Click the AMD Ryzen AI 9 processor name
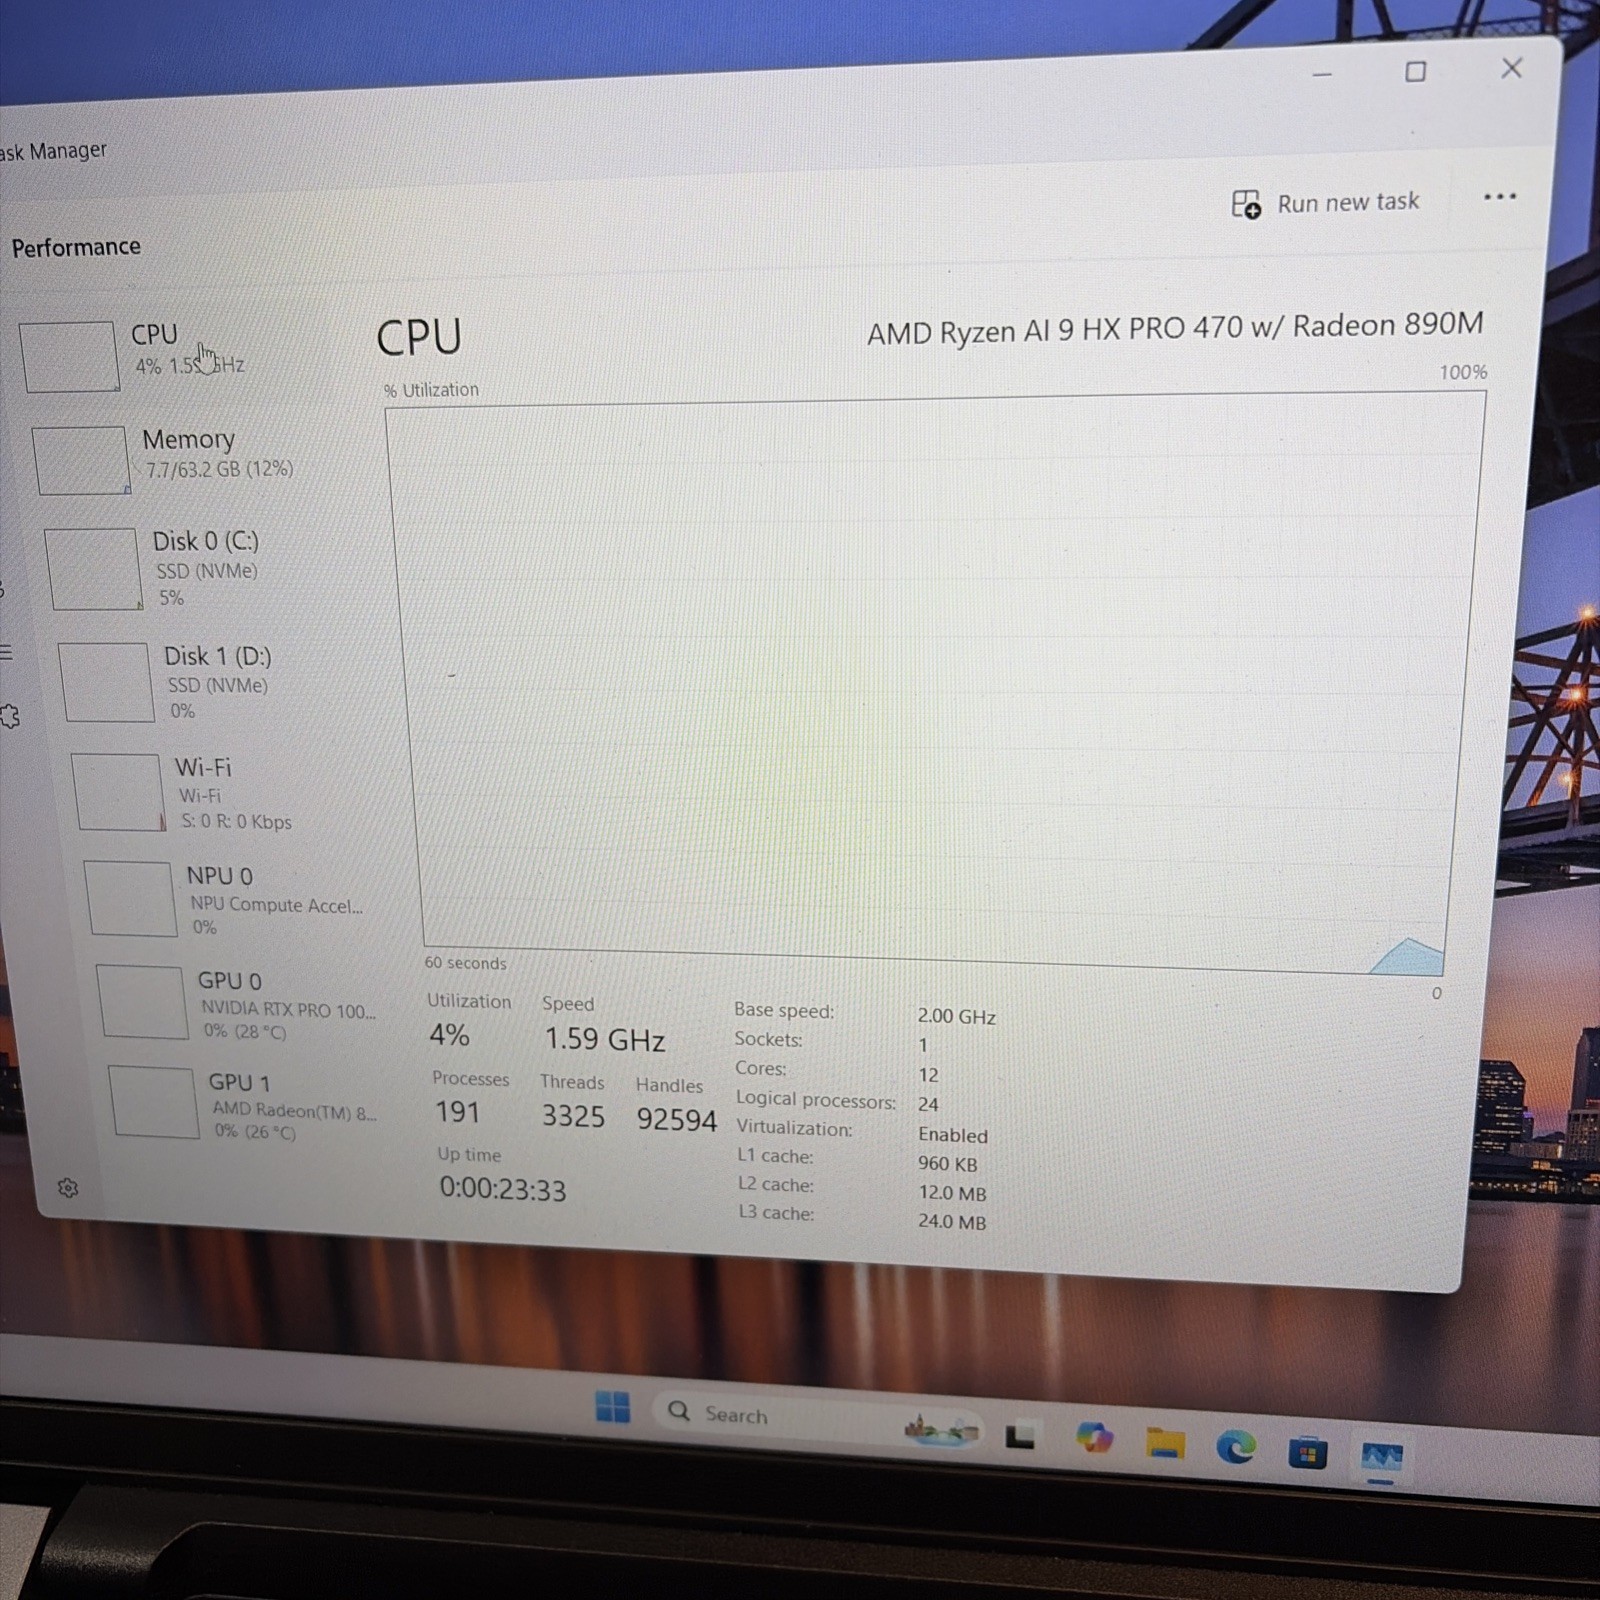 coord(1175,328)
